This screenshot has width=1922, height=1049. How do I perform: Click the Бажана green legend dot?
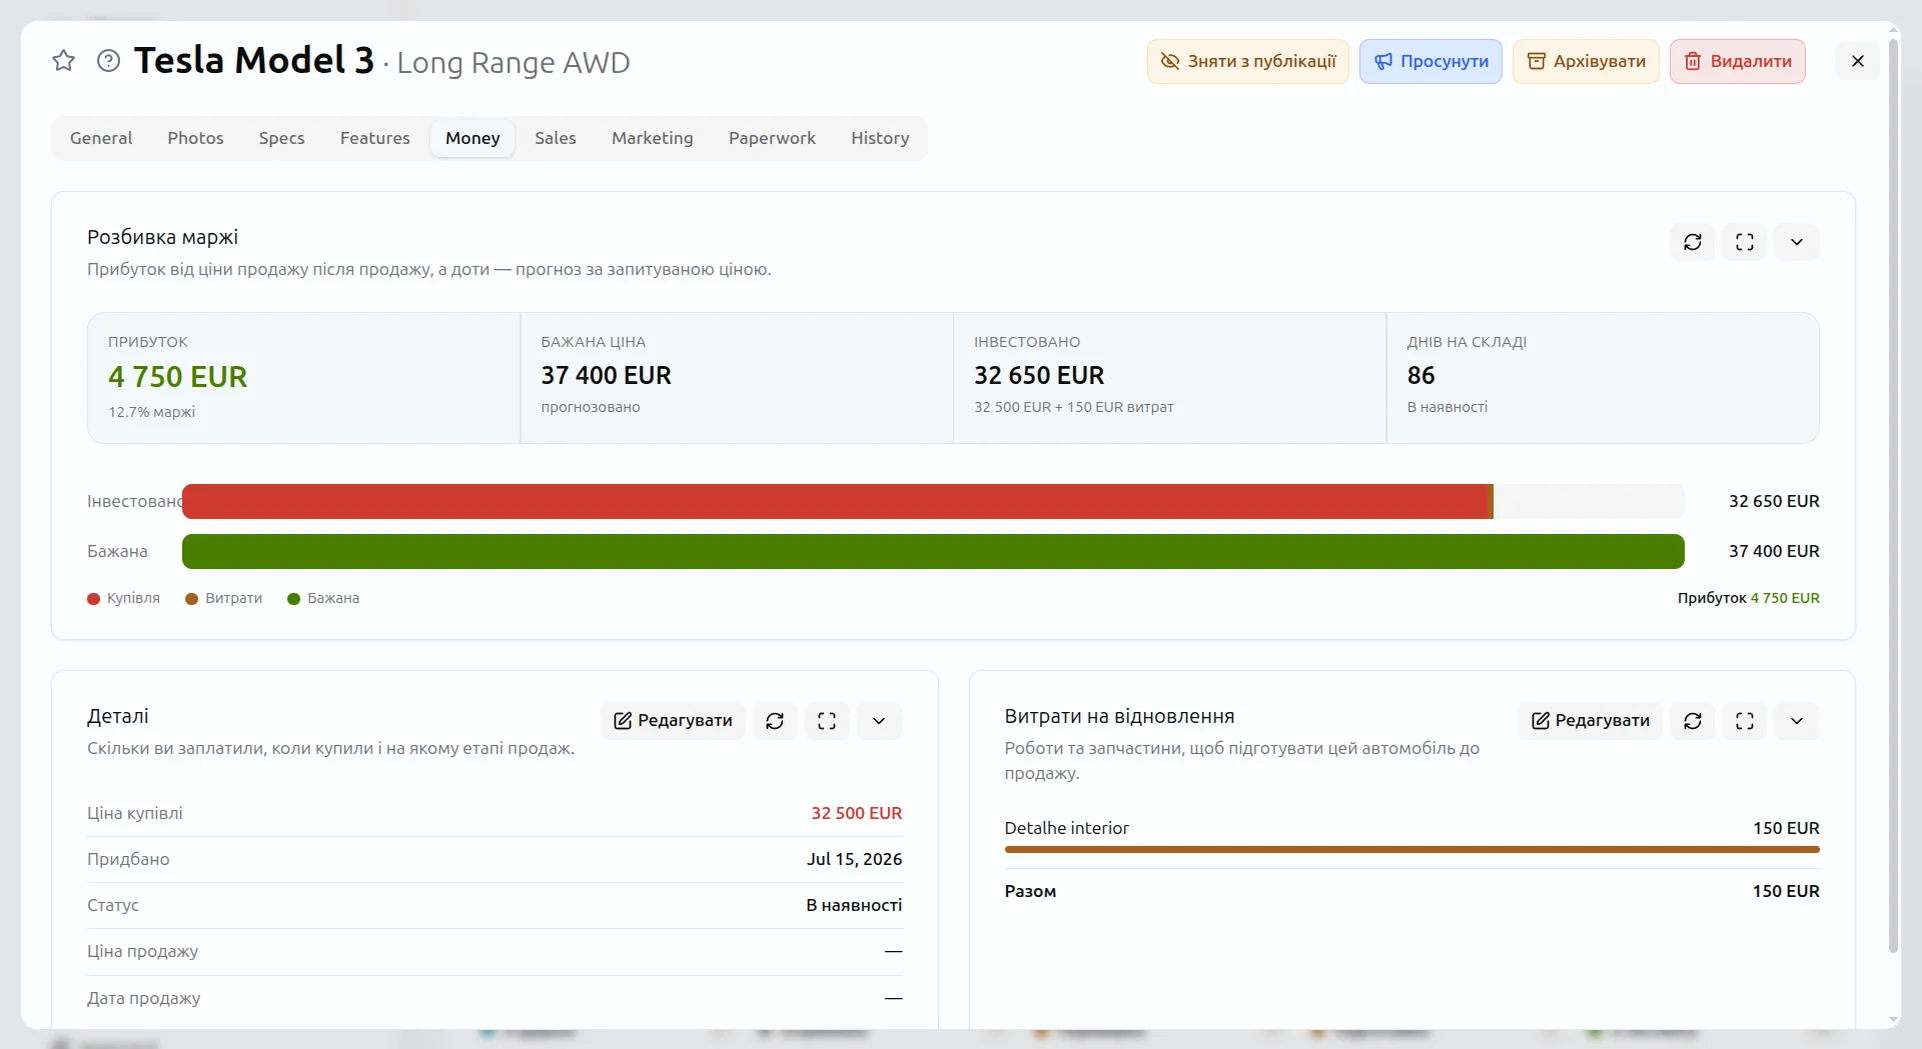pyautogui.click(x=294, y=599)
